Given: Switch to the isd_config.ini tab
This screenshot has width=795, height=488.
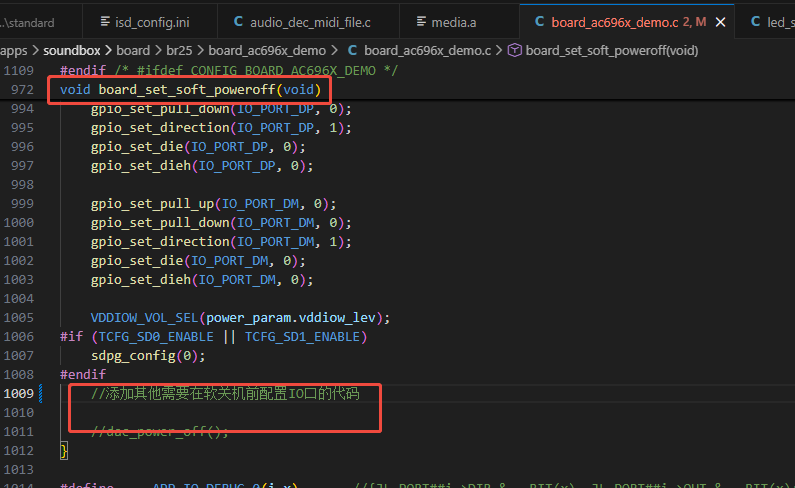Looking at the screenshot, I should click(x=150, y=22).
